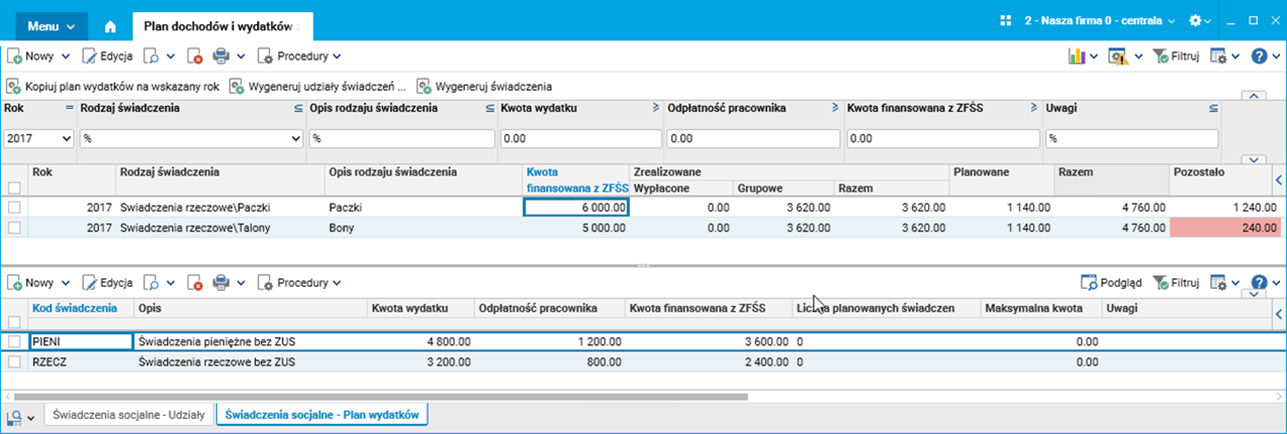Screen dimensions: 1287x434
Task: Click Podgląd in the lower toolbar
Action: coord(1112,283)
